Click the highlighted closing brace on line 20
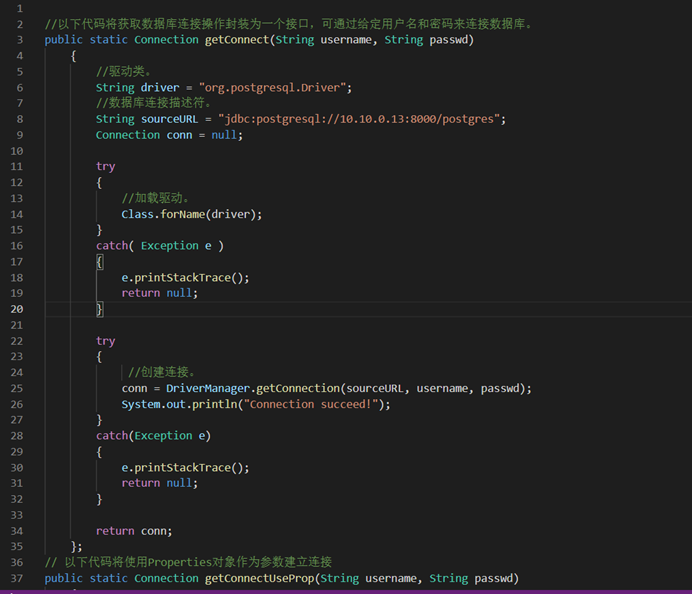 pyautogui.click(x=100, y=309)
